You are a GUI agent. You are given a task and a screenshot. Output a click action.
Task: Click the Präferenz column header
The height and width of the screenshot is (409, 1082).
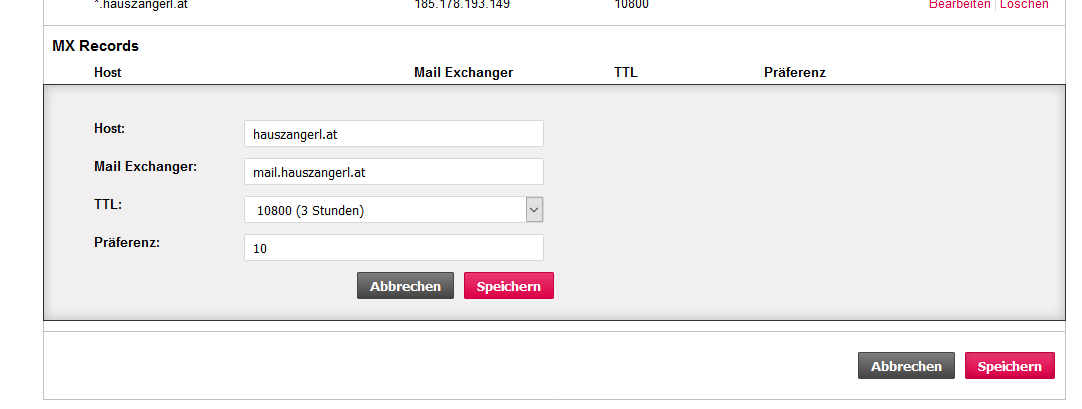pyautogui.click(x=794, y=73)
